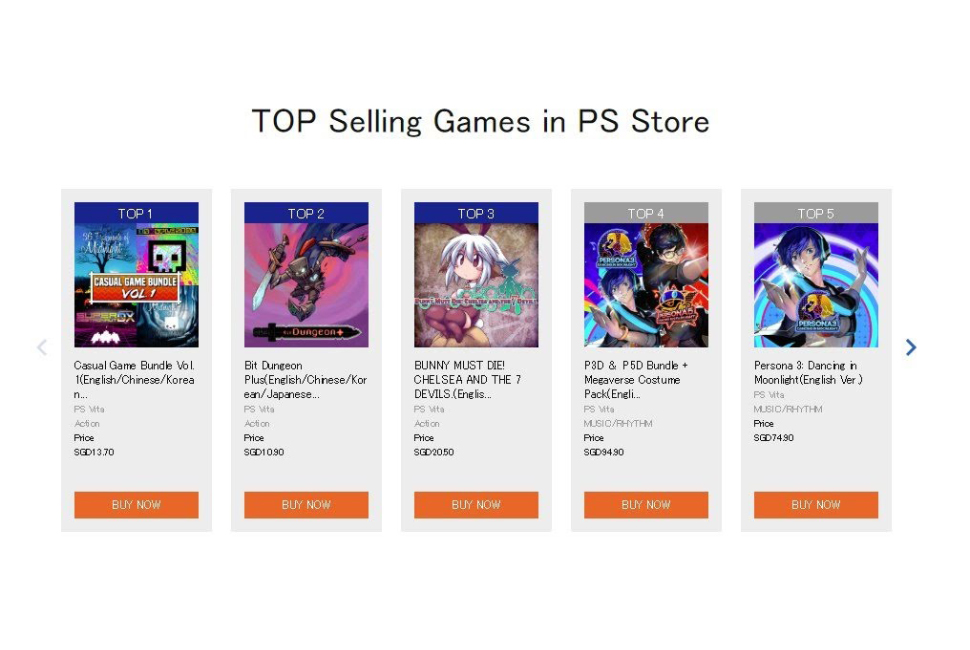This screenshot has height=650, width=970.
Task: Open the P3D & P5D Bundle title link
Action: click(x=636, y=380)
